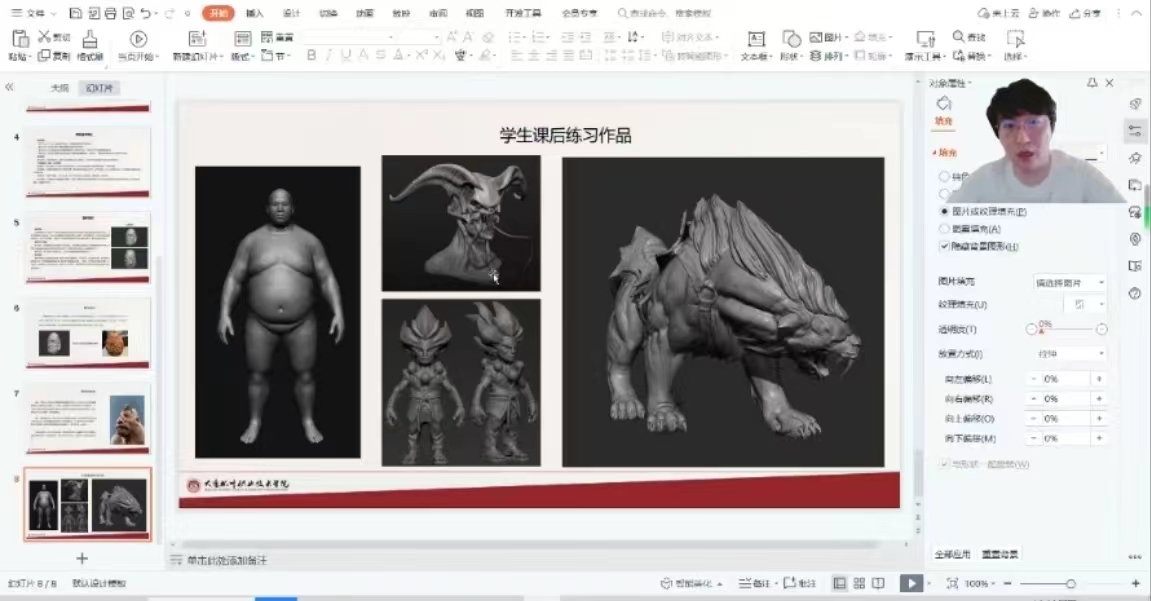
Task: Click 重置背景 button
Action: [x=999, y=554]
